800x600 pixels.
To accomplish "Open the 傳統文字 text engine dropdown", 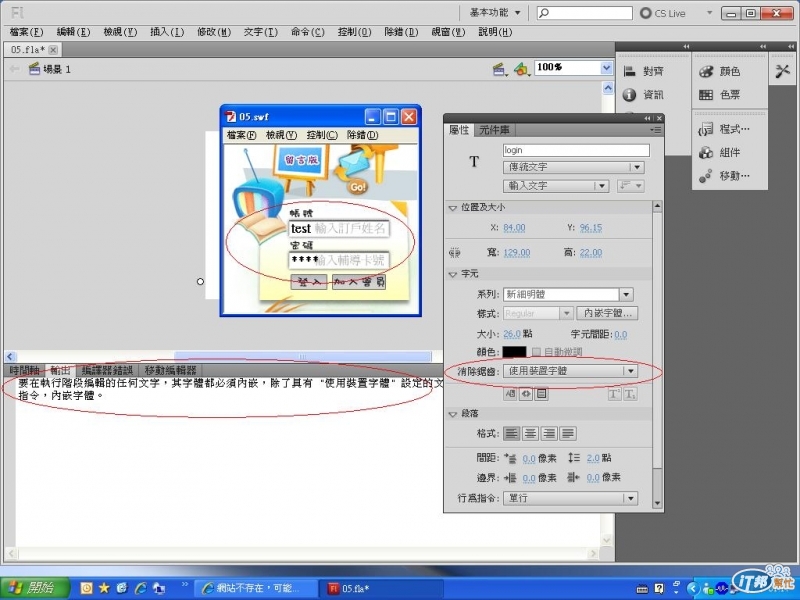I will pos(573,167).
